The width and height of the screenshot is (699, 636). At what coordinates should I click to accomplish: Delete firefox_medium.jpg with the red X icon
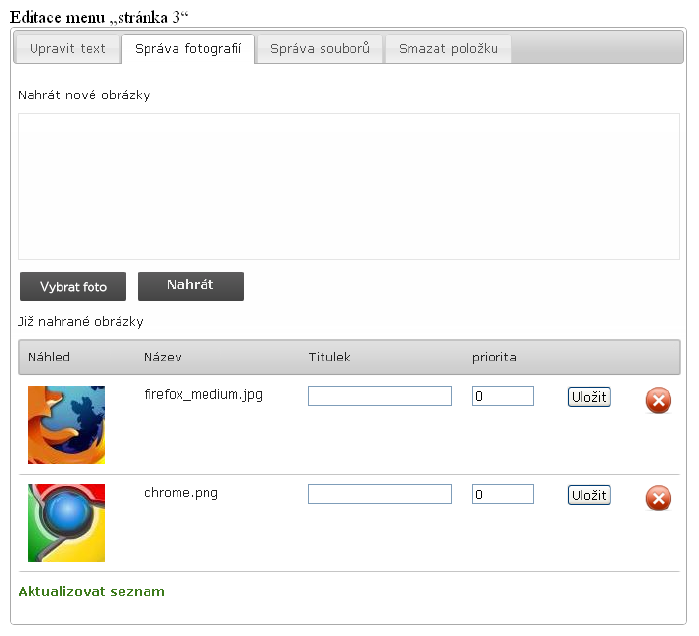point(658,400)
